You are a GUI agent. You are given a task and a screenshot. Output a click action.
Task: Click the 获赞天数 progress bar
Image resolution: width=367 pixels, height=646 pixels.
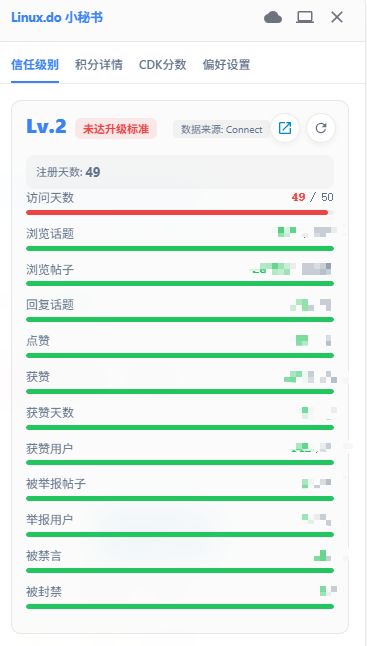click(180, 427)
